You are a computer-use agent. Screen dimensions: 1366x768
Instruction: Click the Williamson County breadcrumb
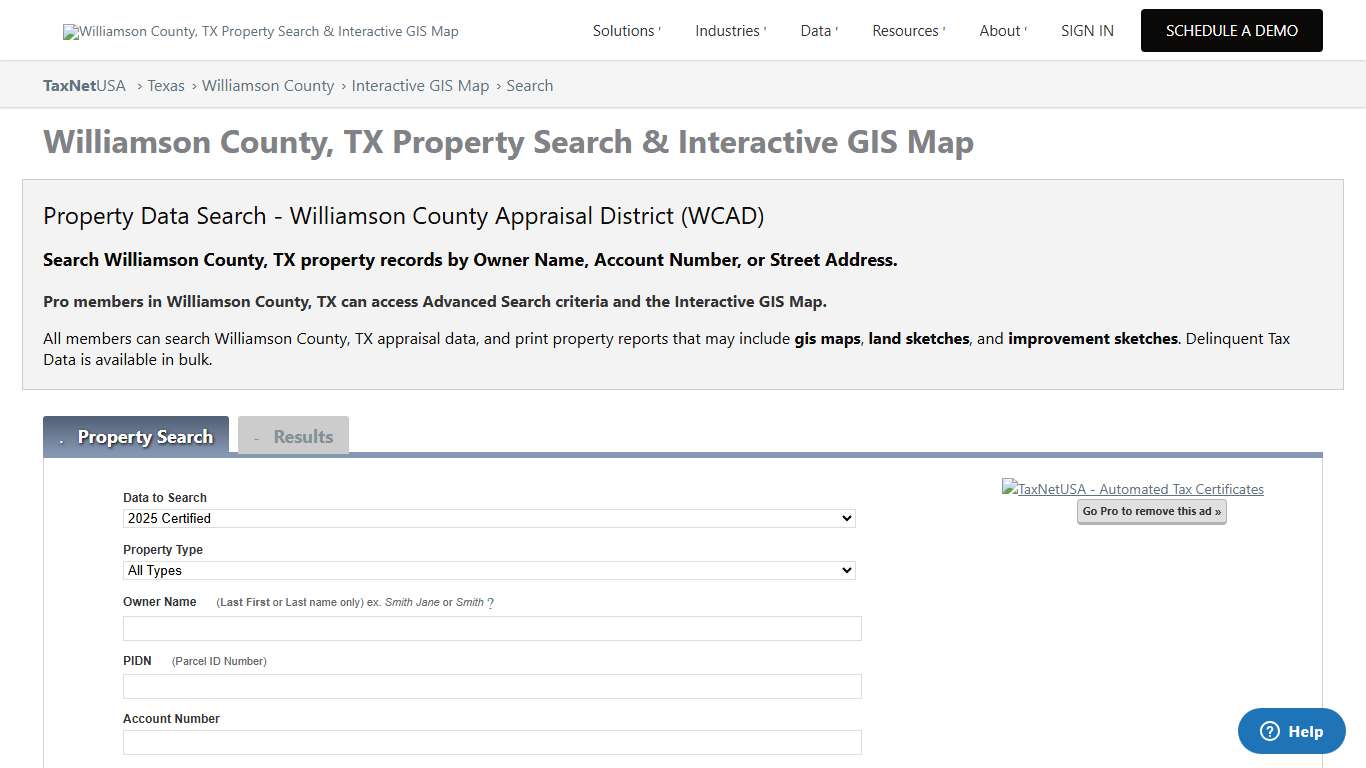[268, 85]
